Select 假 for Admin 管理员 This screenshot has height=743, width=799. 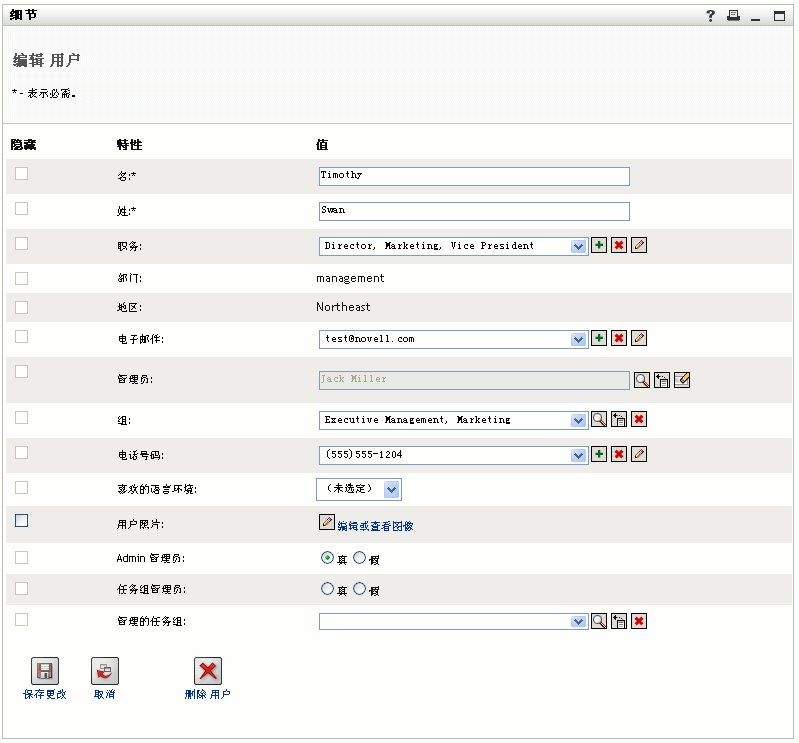click(x=360, y=558)
